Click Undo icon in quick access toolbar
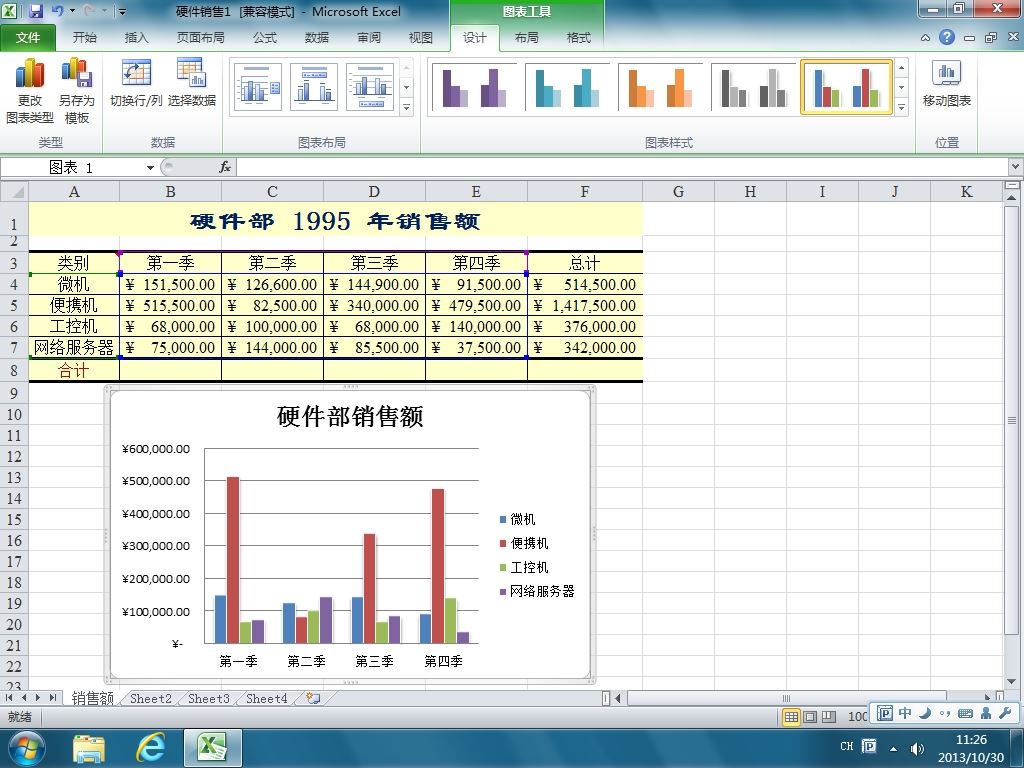 [58, 11]
